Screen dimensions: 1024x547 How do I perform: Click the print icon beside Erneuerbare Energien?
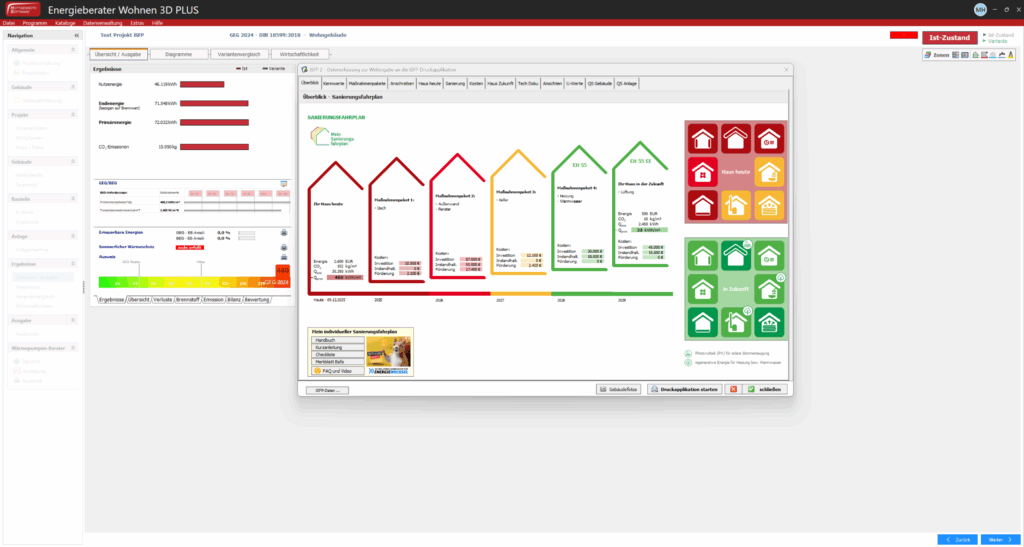[x=283, y=232]
